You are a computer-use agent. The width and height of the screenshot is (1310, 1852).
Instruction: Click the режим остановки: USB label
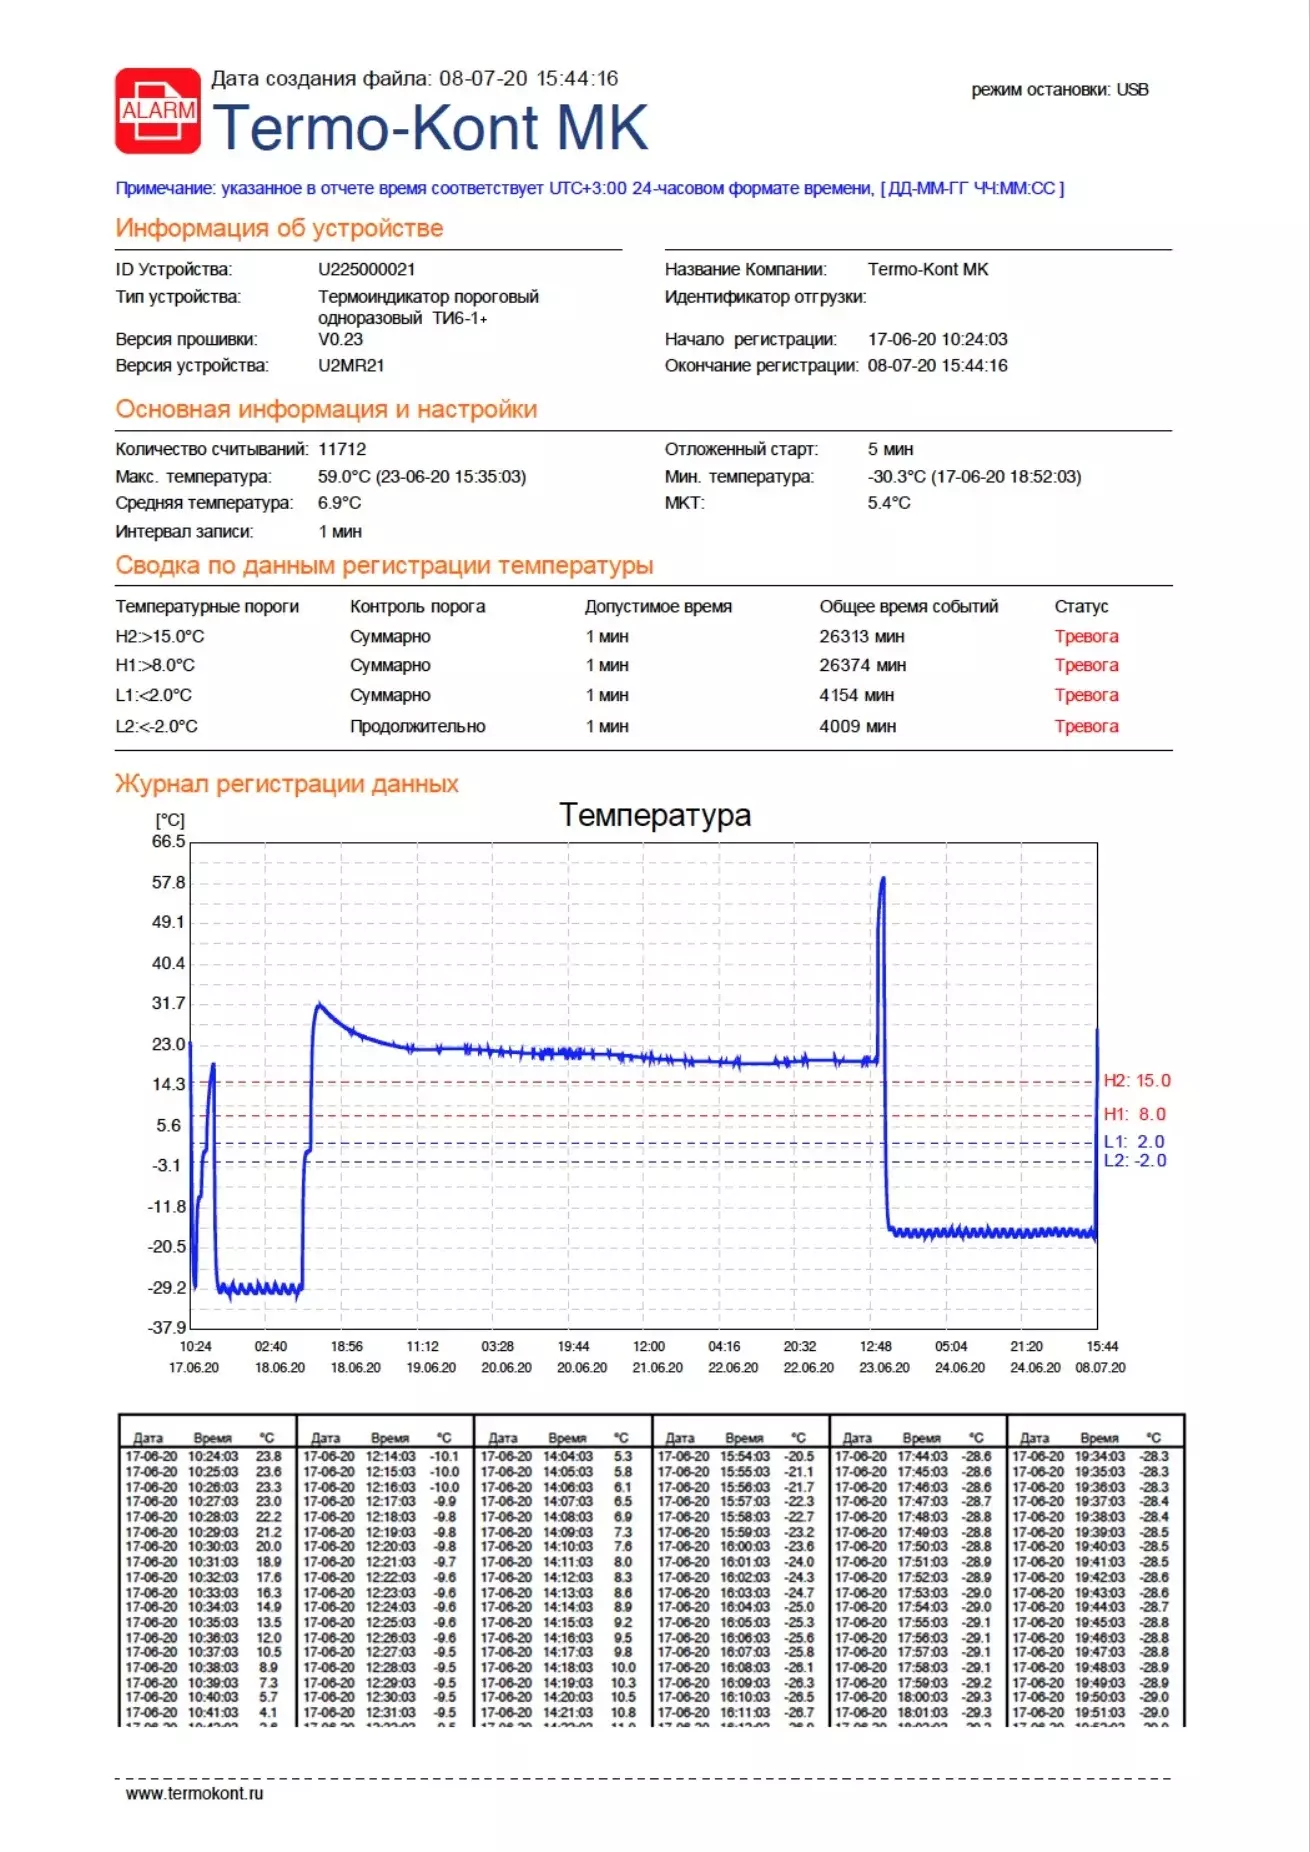[1060, 90]
